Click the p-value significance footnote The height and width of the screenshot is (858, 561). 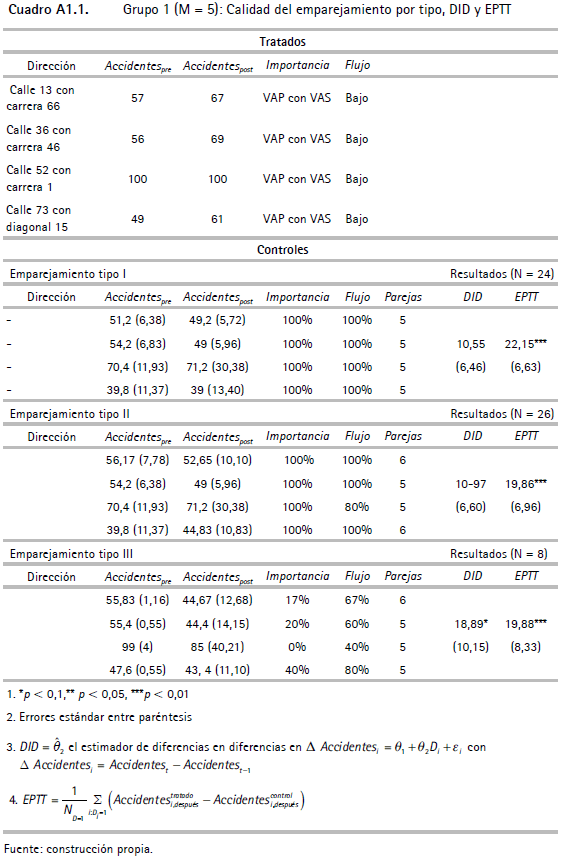click(98, 694)
